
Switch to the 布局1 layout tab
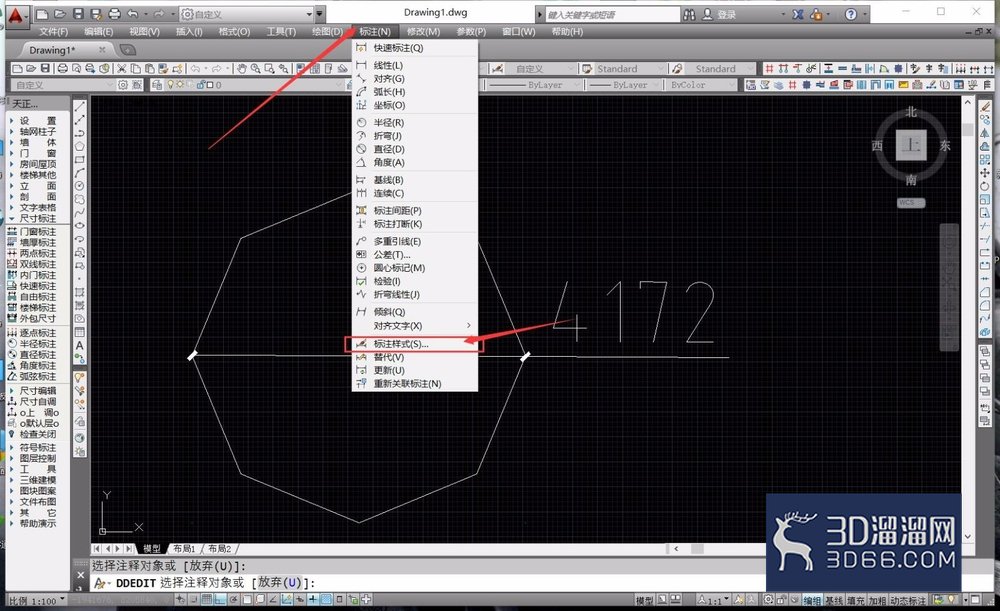tap(184, 548)
